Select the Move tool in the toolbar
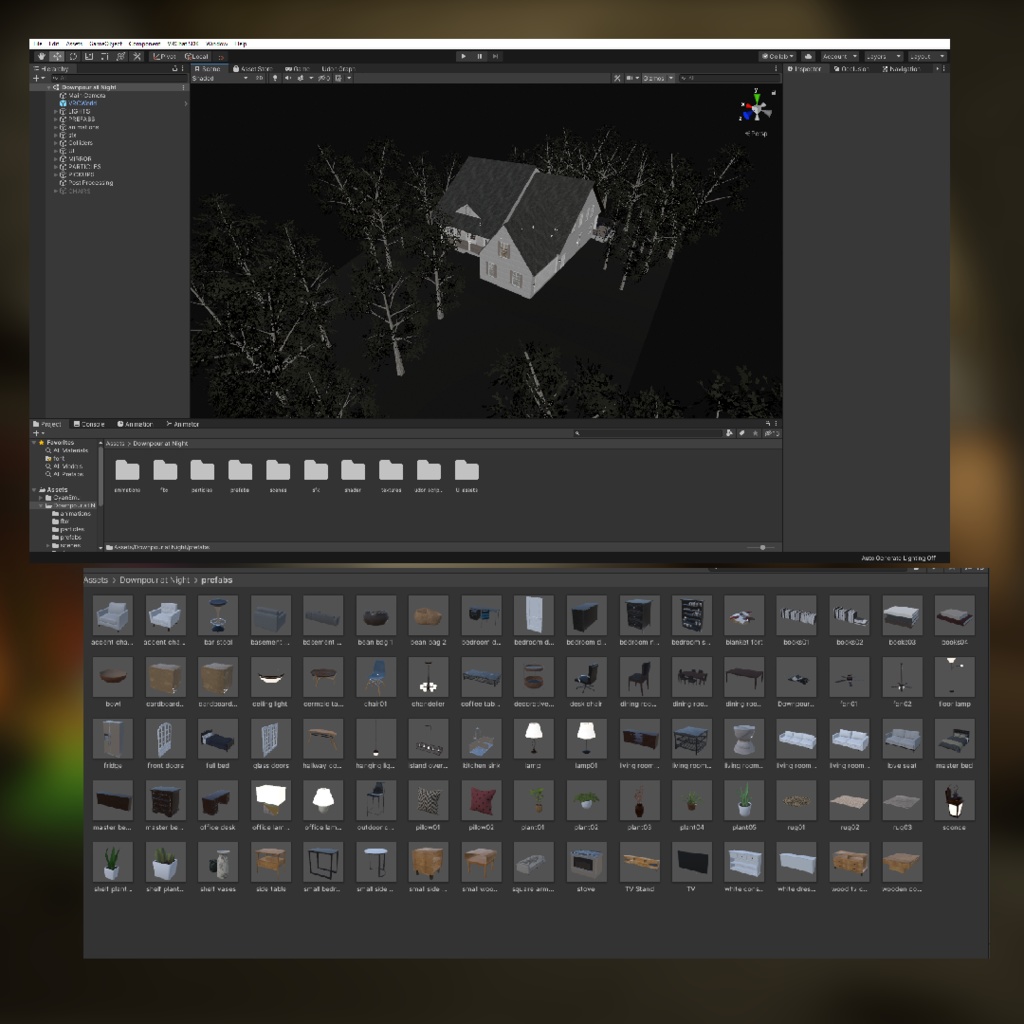Viewport: 1024px width, 1024px height. [x=57, y=57]
